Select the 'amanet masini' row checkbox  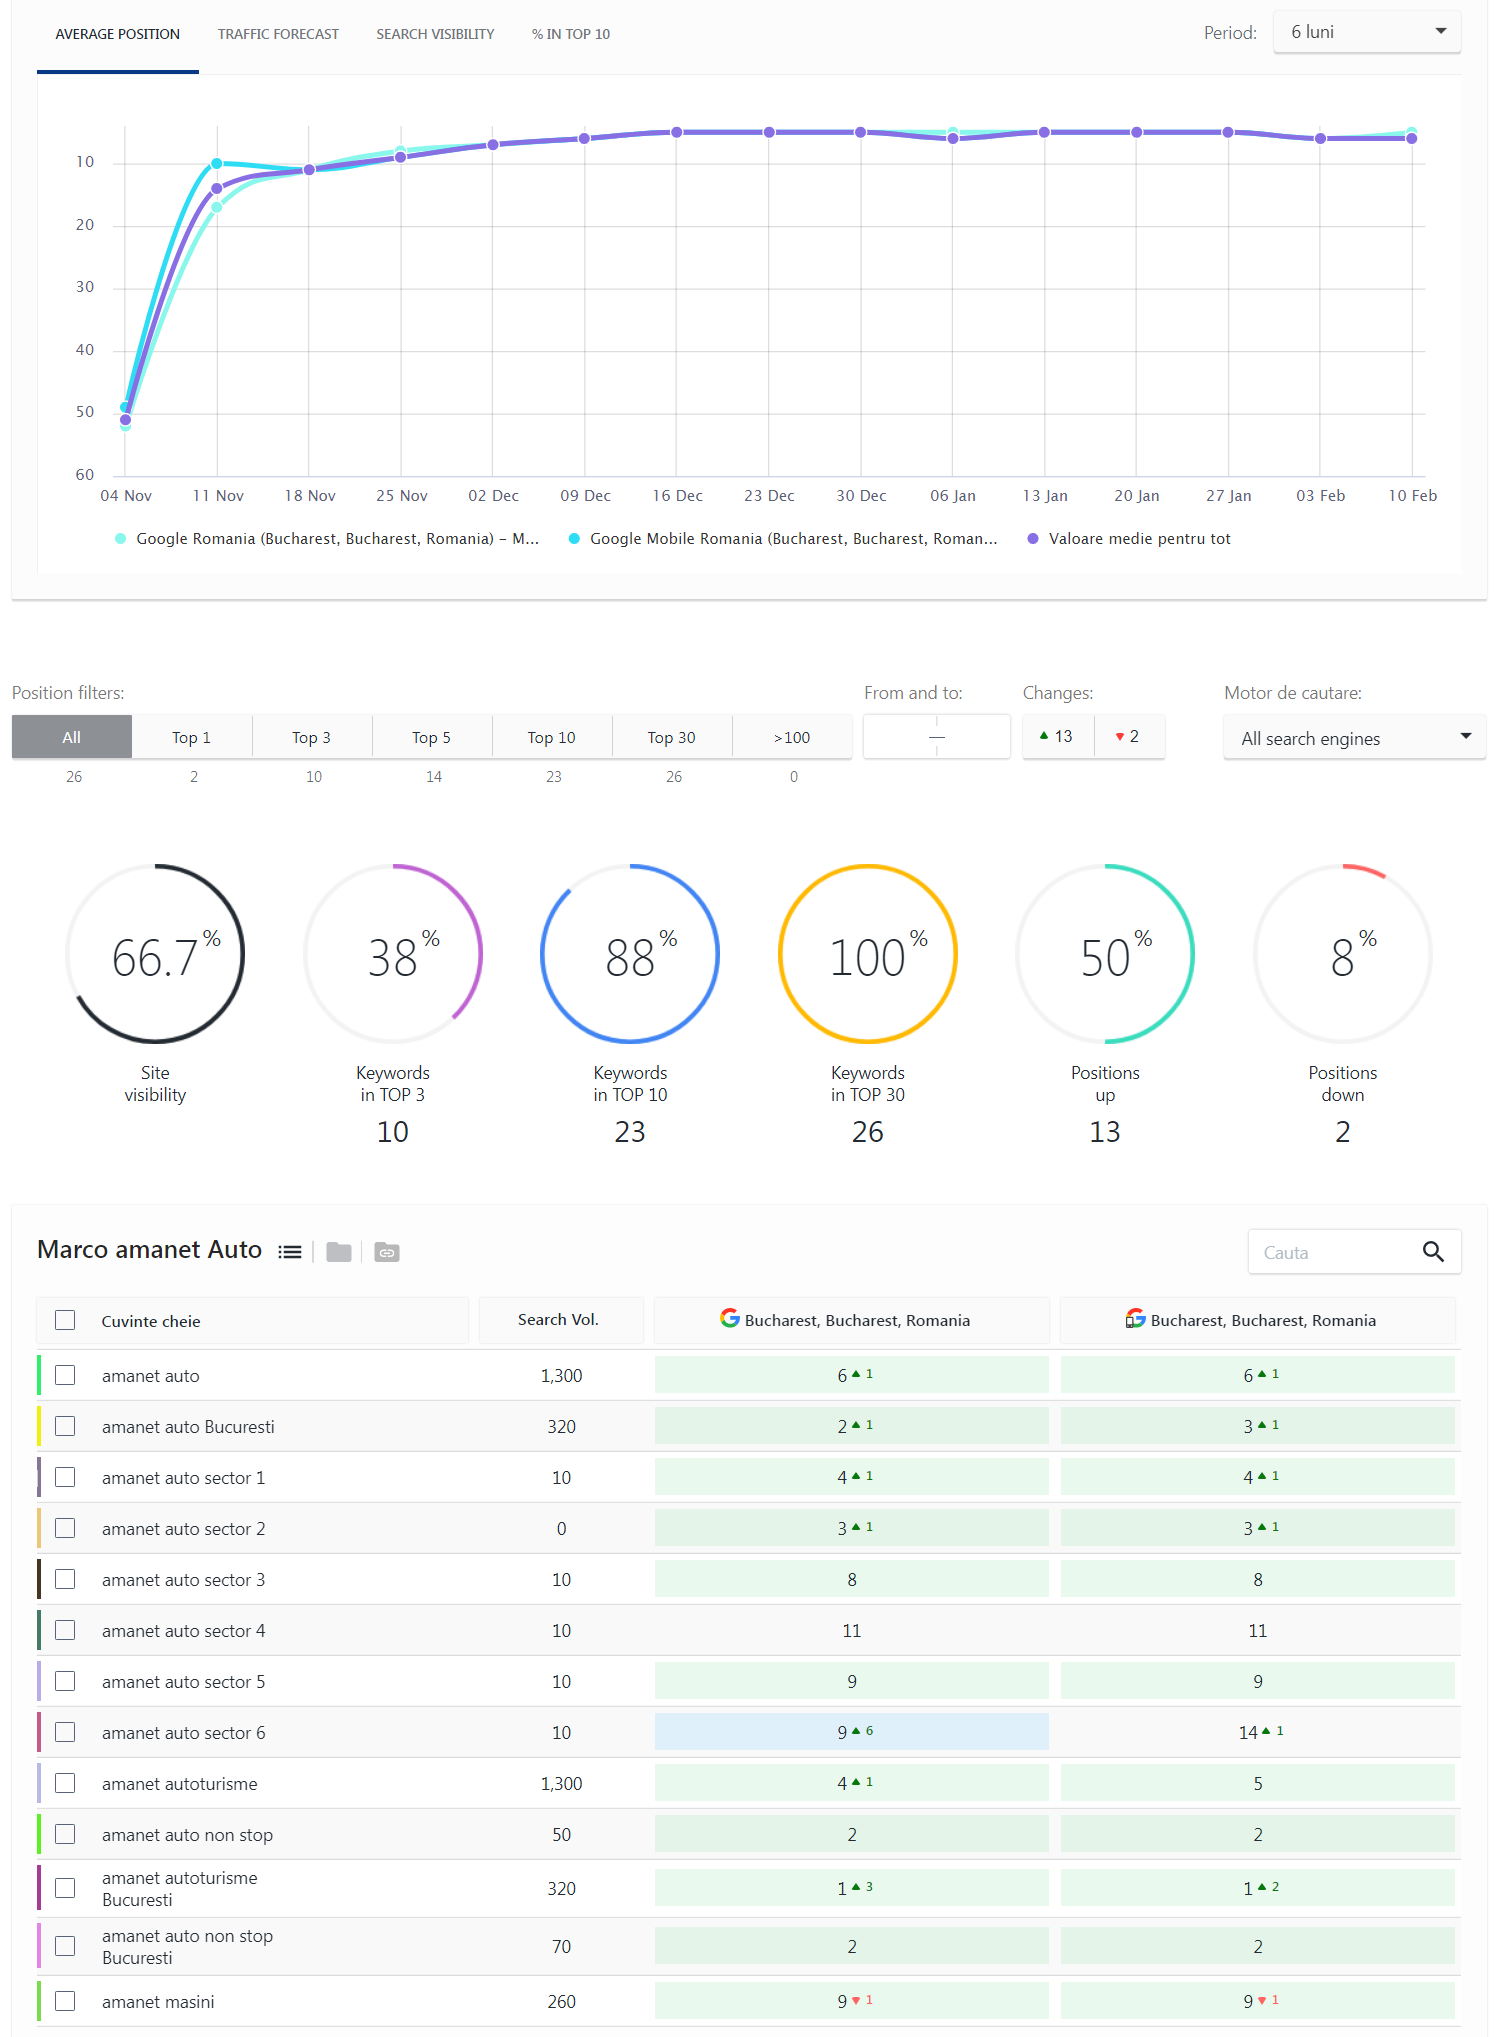(x=65, y=2001)
